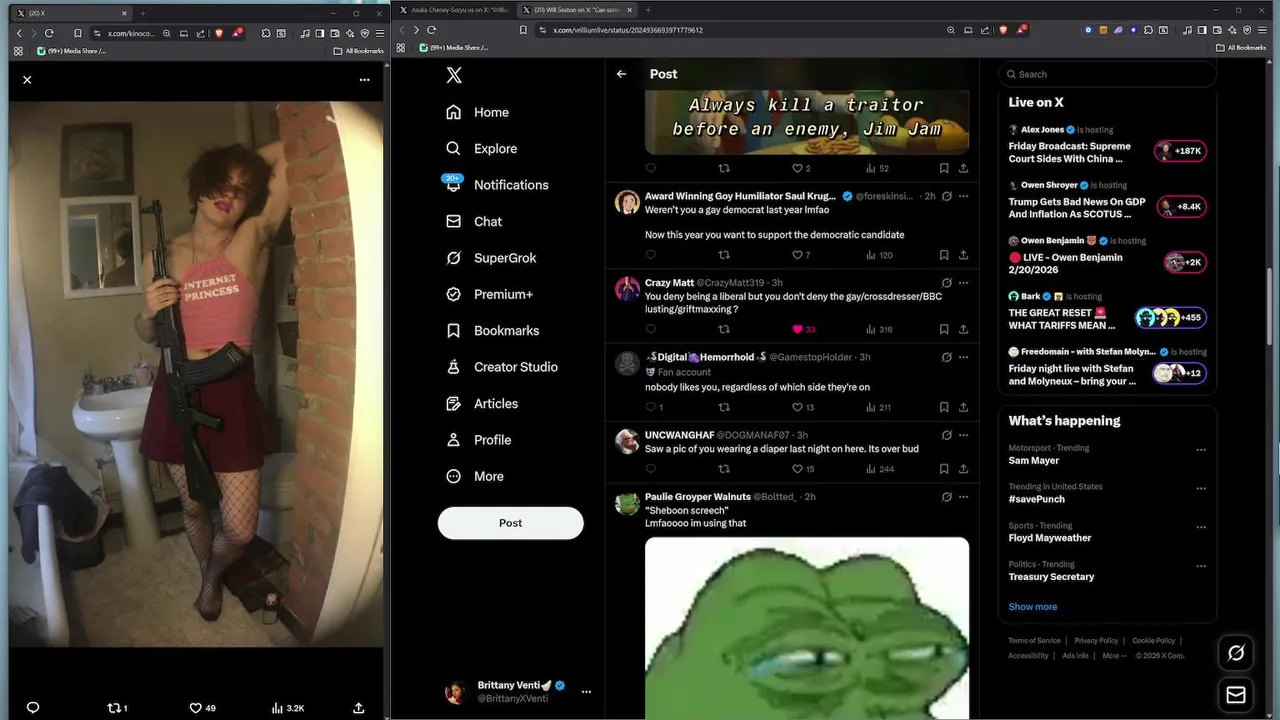Like the Digital Hemorrhoid reply
The image size is (1280, 720).
[802, 407]
